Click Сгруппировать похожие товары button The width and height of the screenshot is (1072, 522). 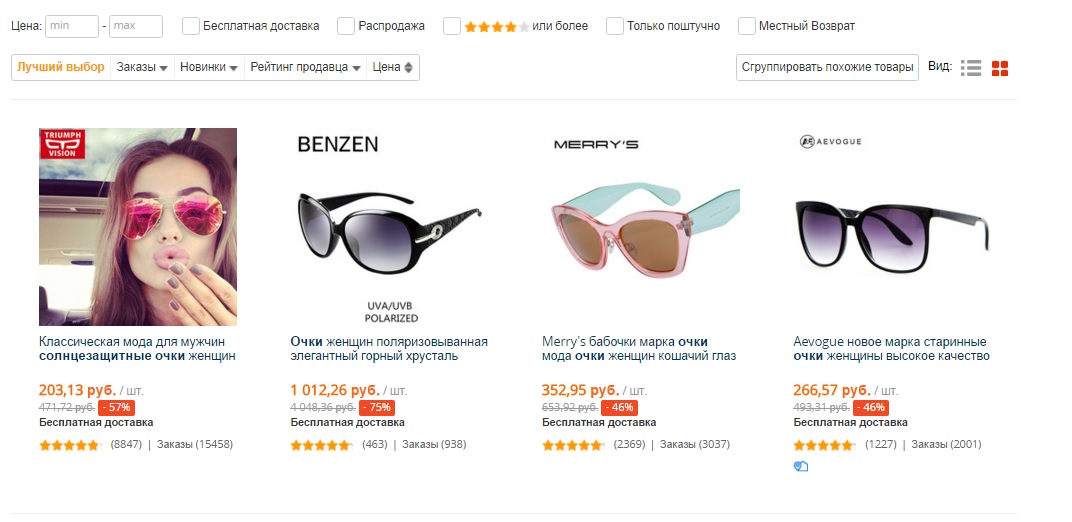click(x=827, y=68)
